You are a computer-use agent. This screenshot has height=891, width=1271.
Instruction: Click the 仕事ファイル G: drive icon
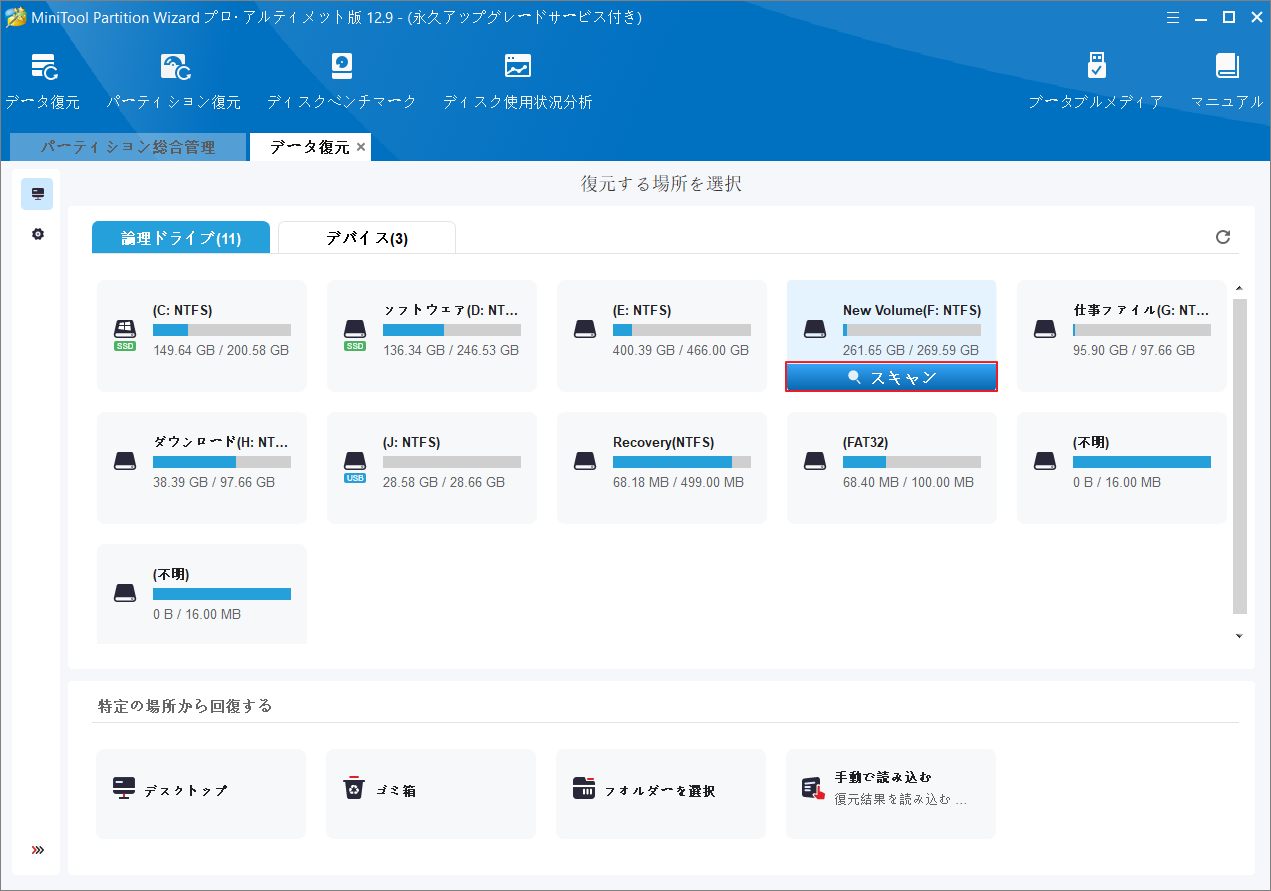pyautogui.click(x=1045, y=329)
